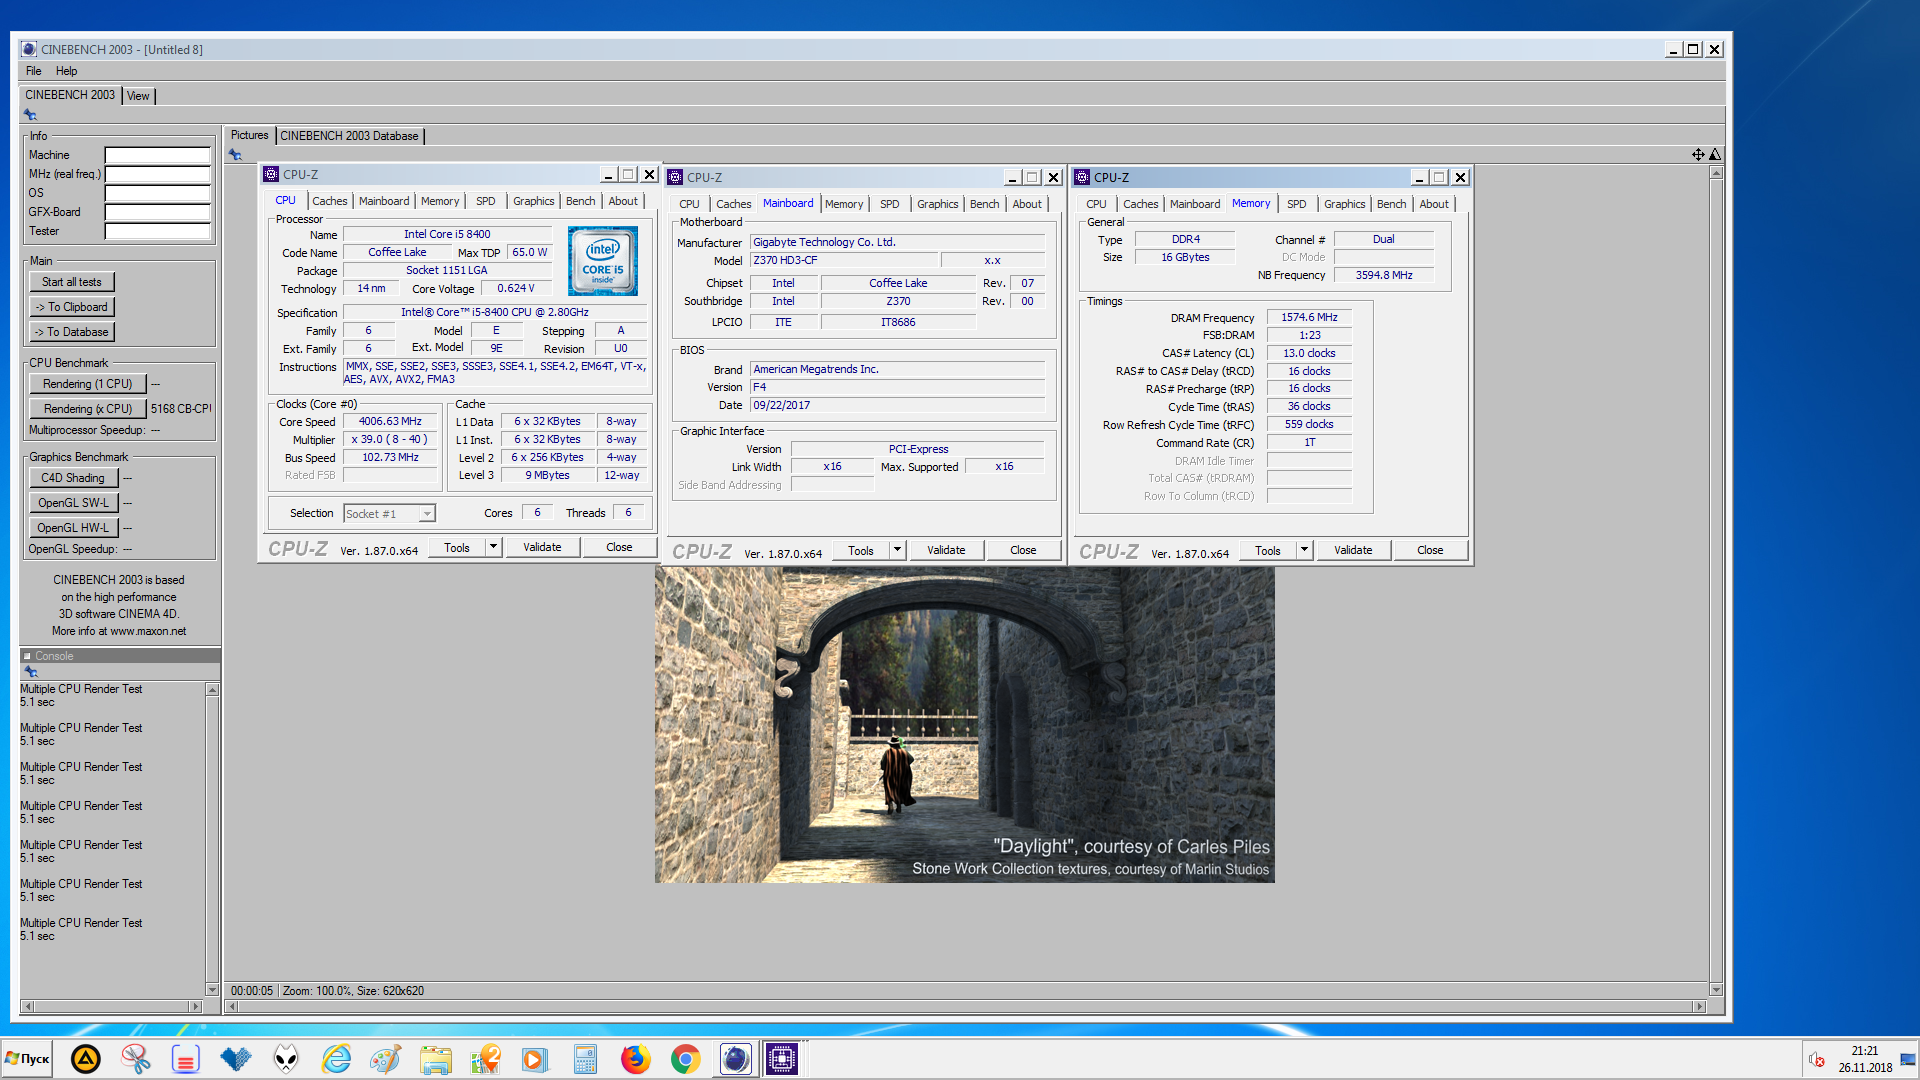Open the Help menu
The image size is (1920, 1080).
point(66,71)
